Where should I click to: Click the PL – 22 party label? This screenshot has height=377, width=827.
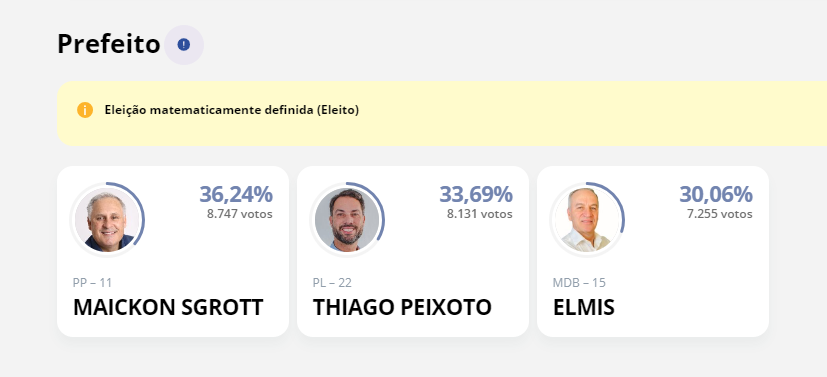[x=332, y=283]
